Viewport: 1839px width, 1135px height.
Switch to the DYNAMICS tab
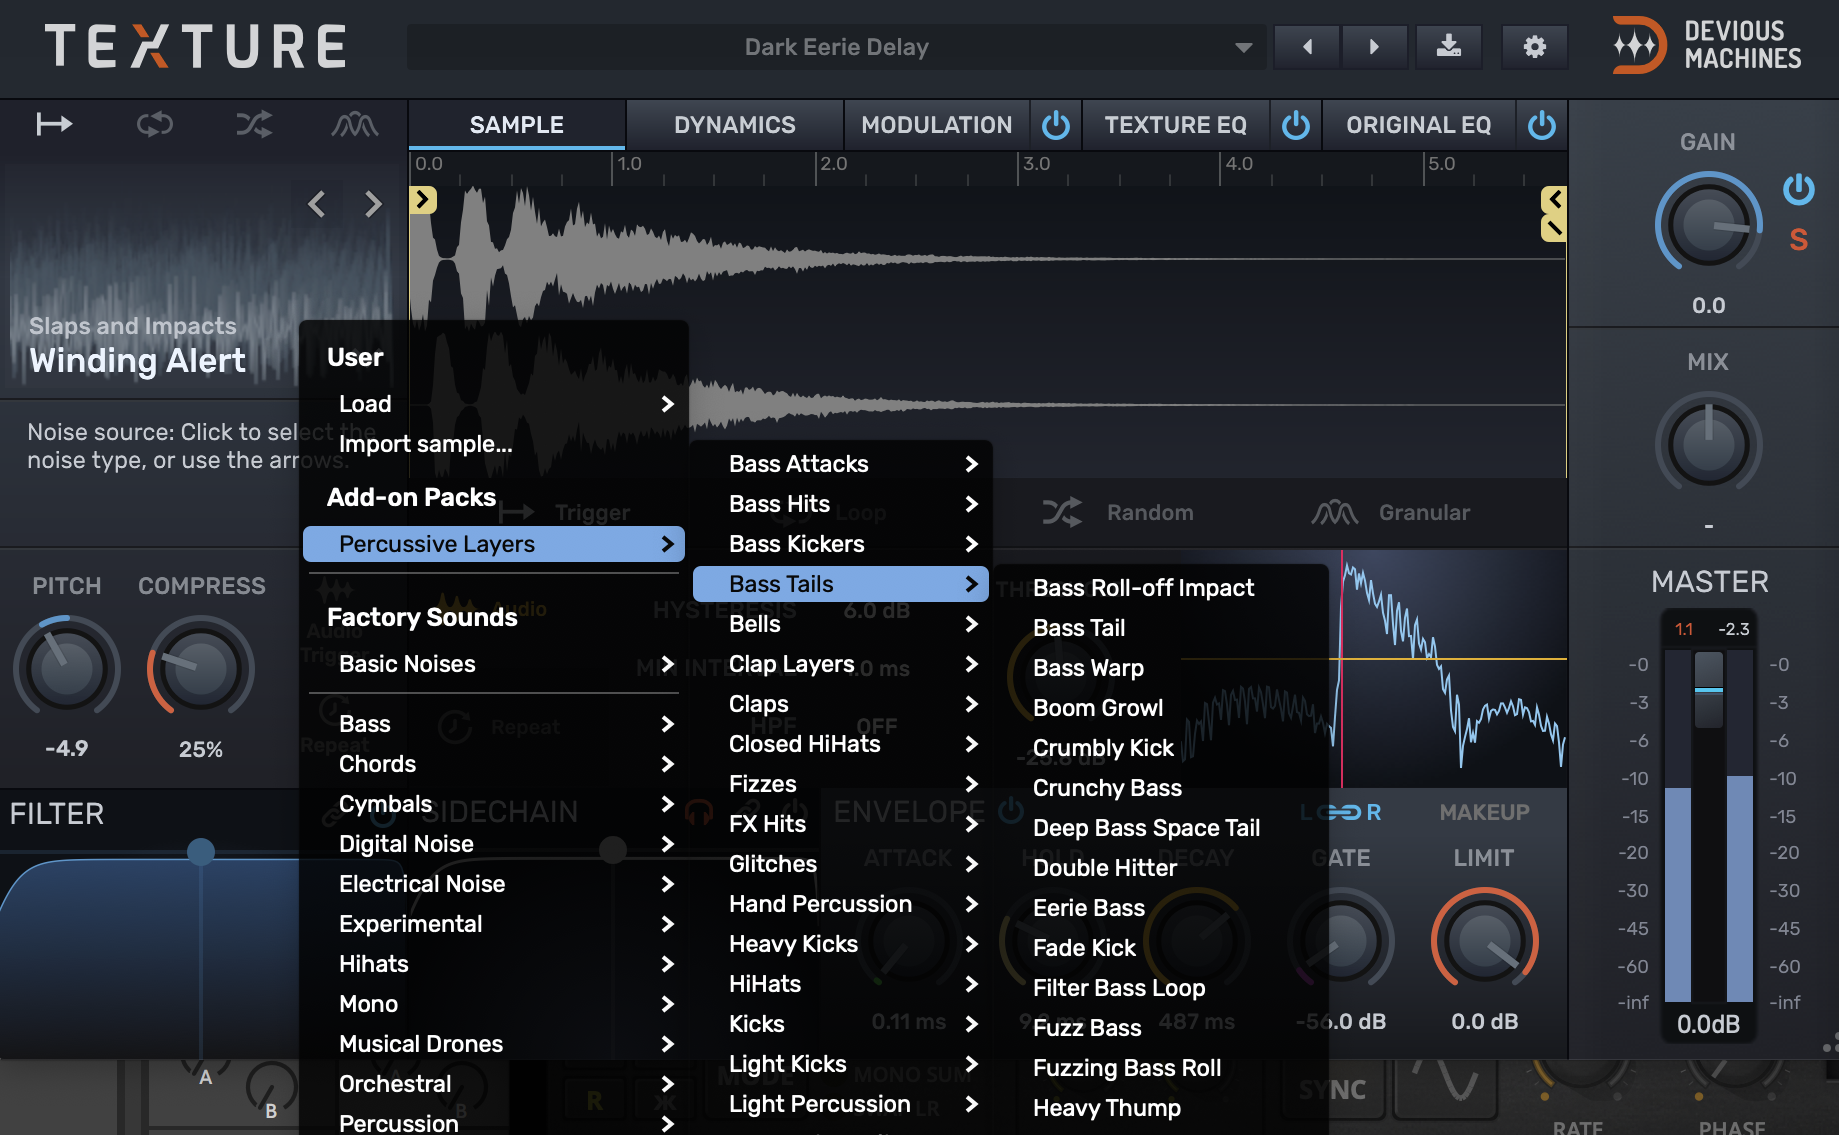[735, 125]
